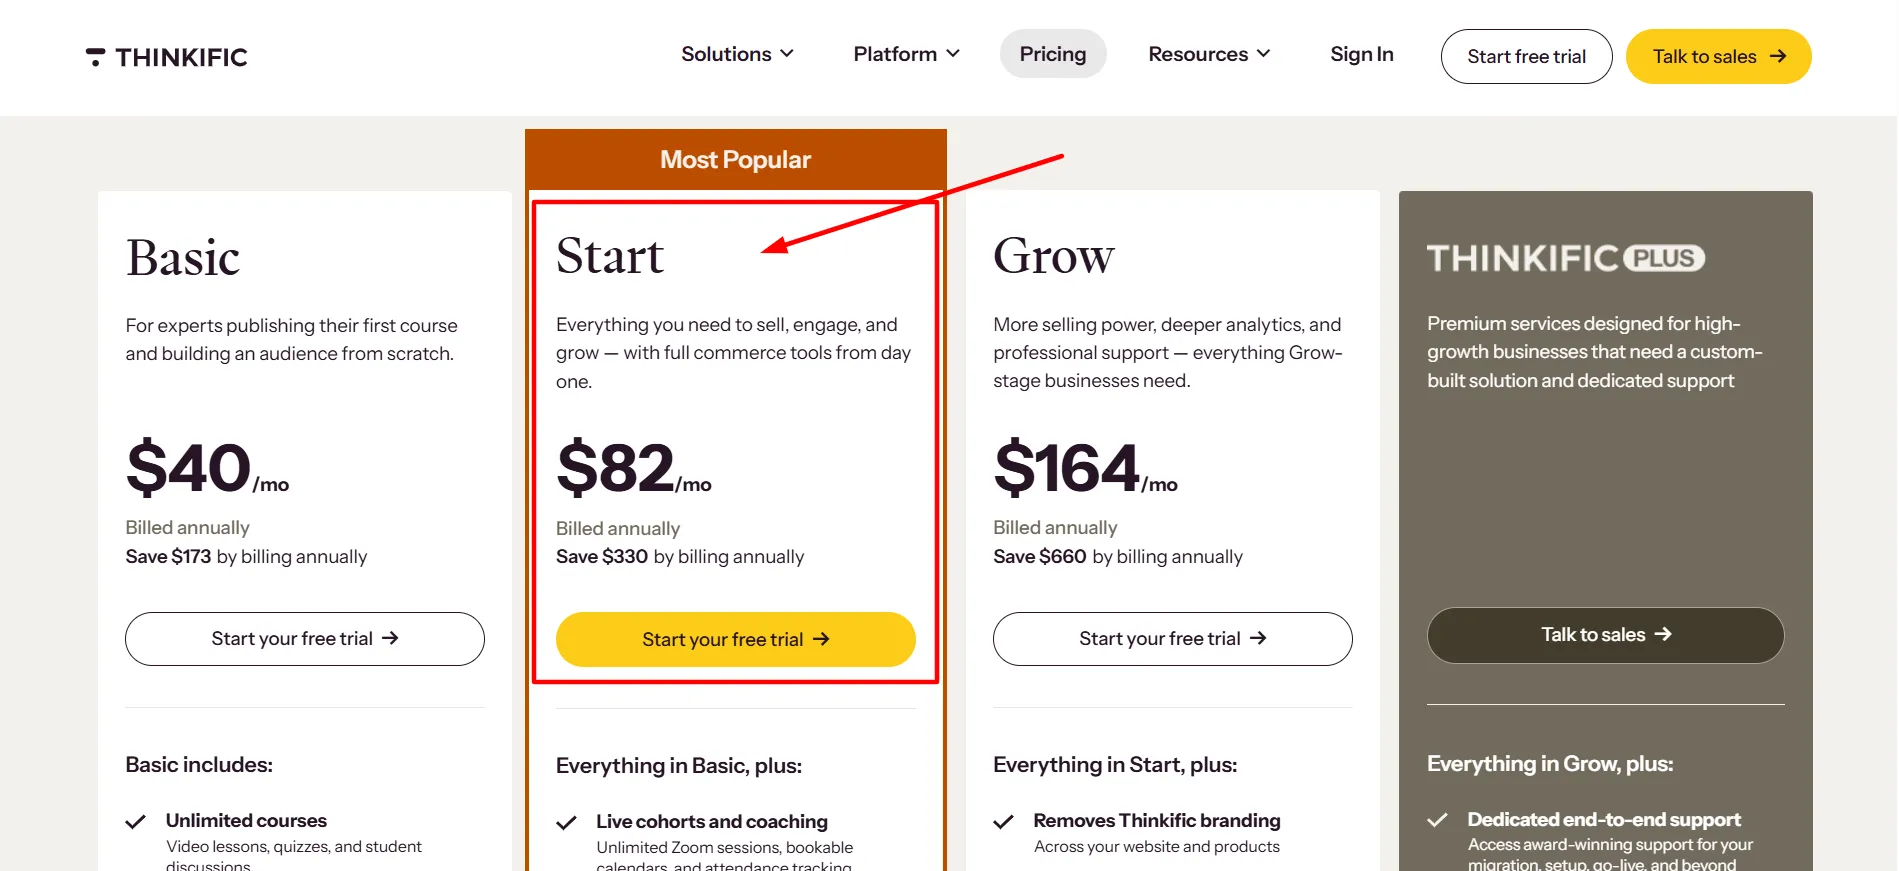
Task: Click arrow icon on Talk to sales header button
Action: click(x=1778, y=56)
